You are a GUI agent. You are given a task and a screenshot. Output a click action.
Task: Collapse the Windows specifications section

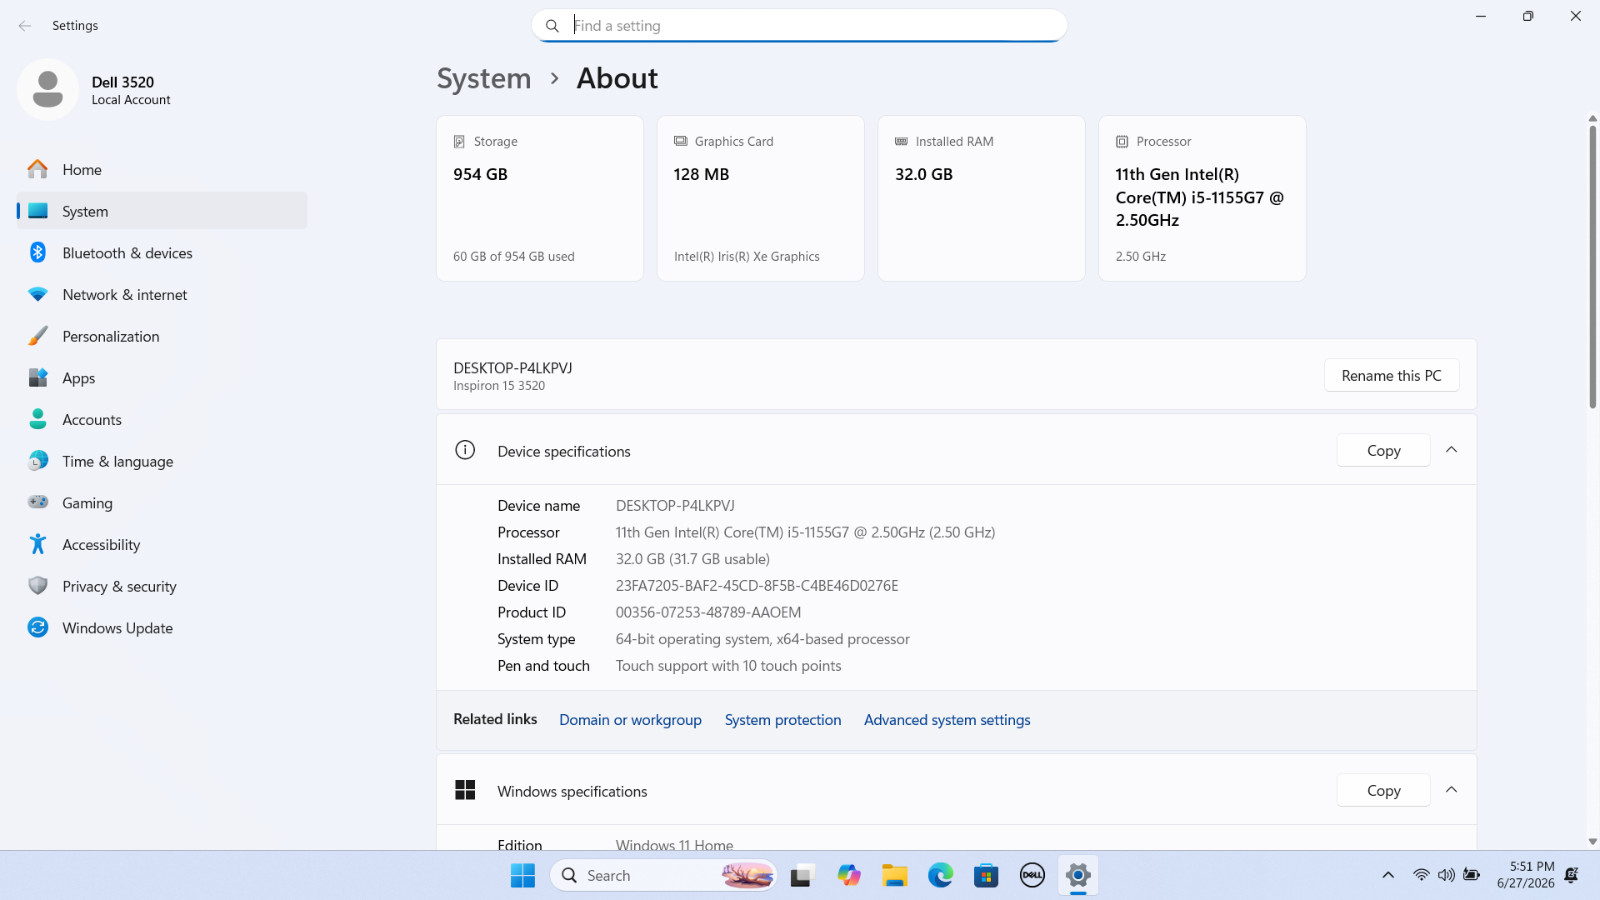tap(1452, 790)
